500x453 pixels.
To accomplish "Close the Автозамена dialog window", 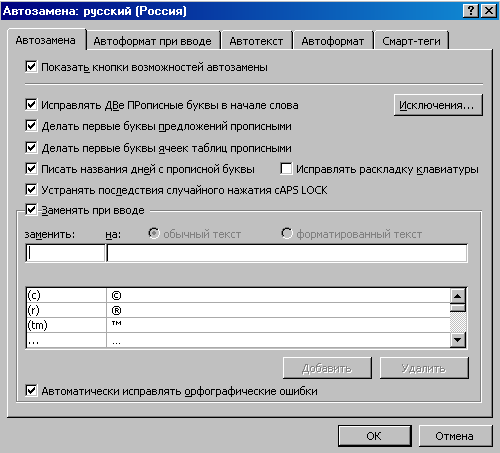I will tap(489, 11).
